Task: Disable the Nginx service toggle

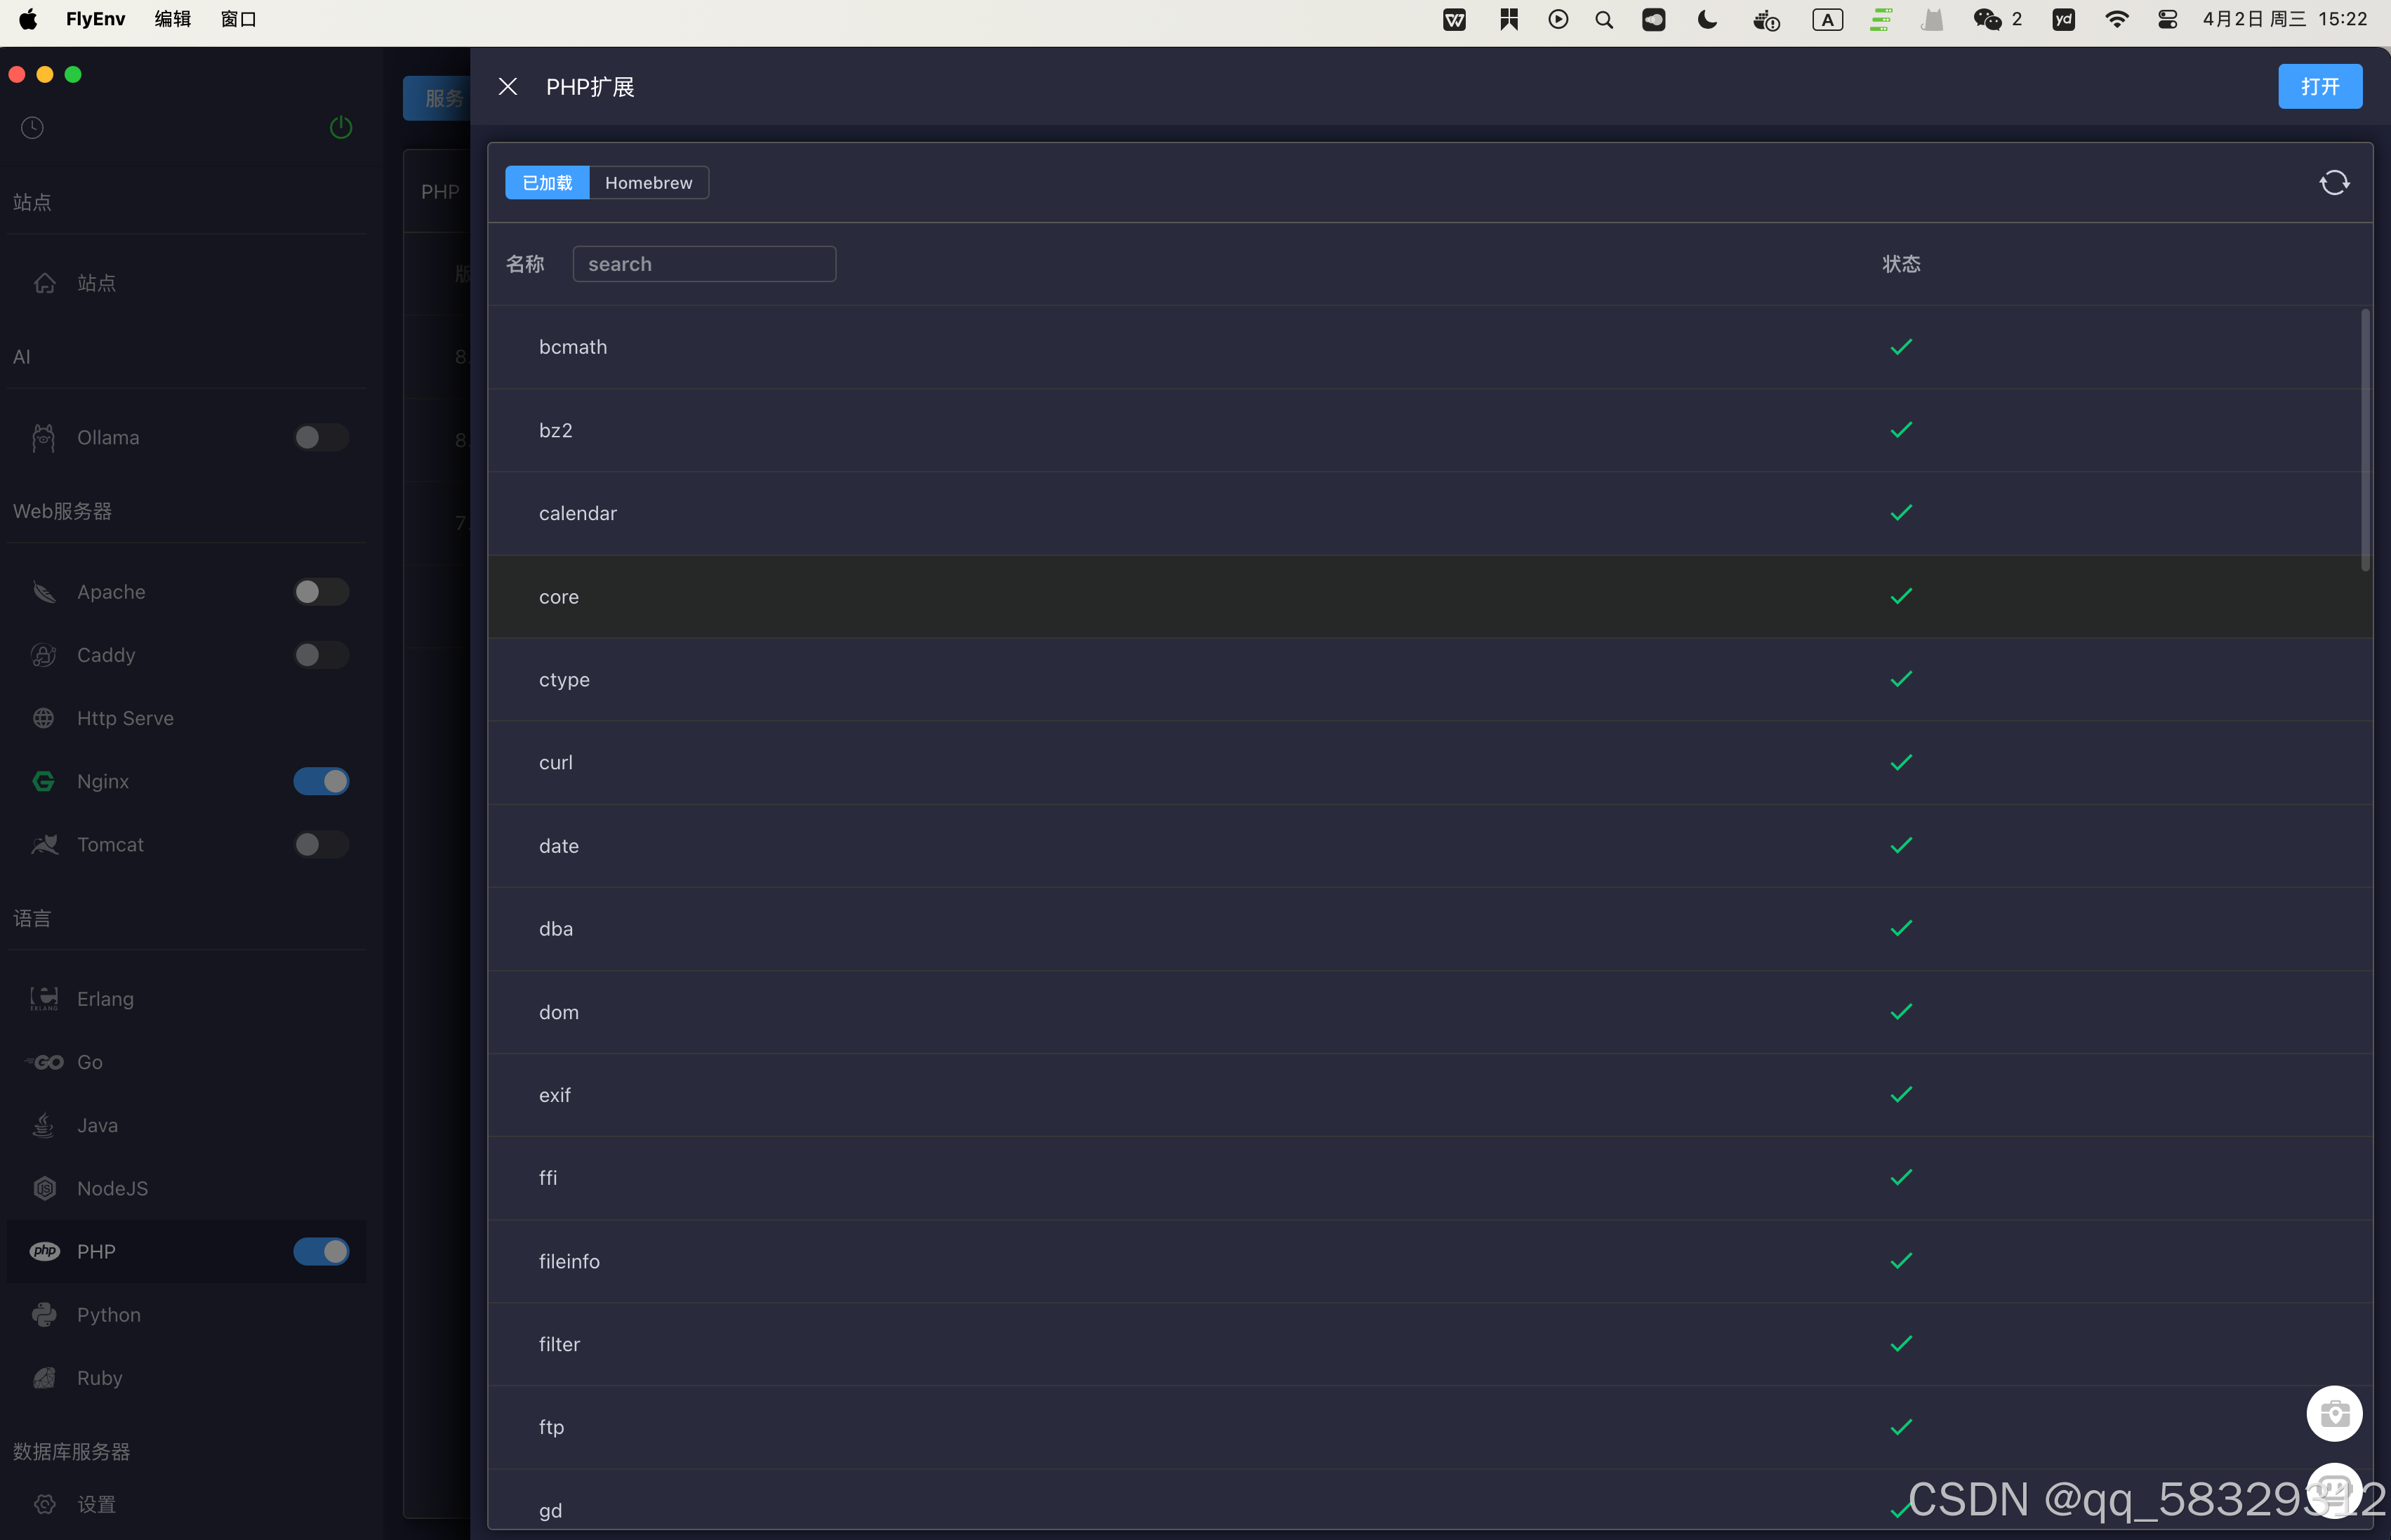Action: 321,781
